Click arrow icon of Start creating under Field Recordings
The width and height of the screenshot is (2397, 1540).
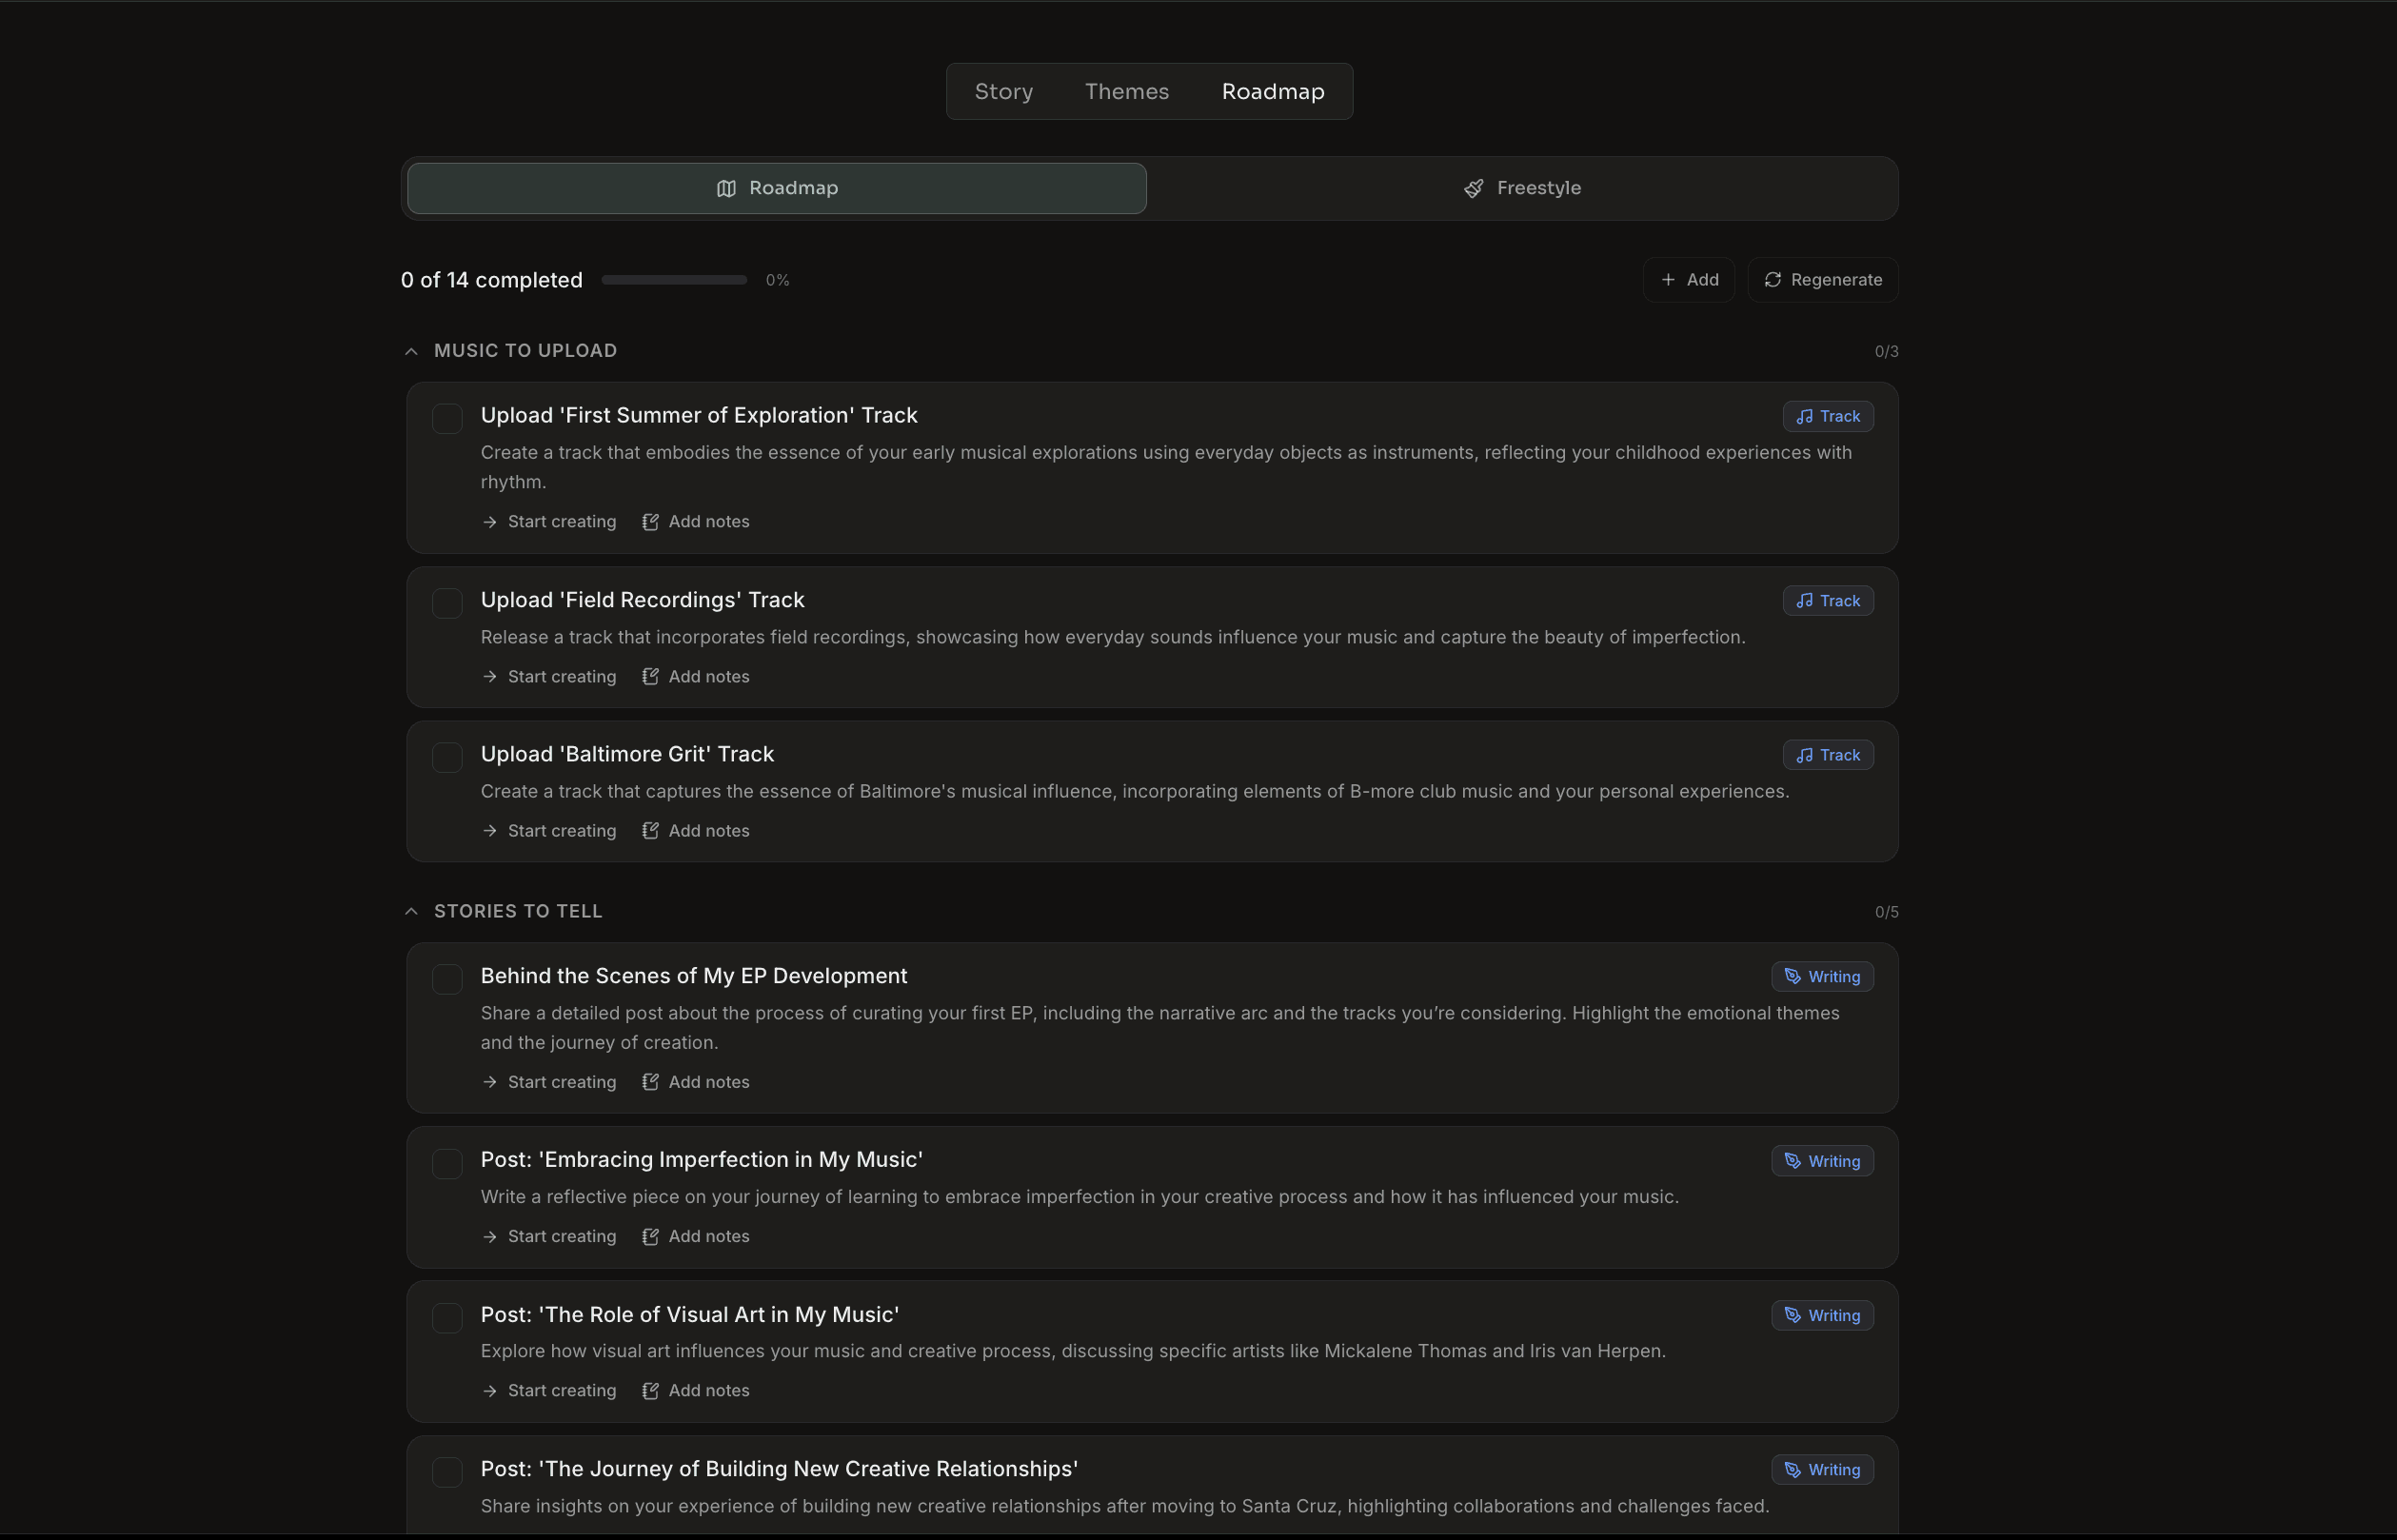pos(489,677)
